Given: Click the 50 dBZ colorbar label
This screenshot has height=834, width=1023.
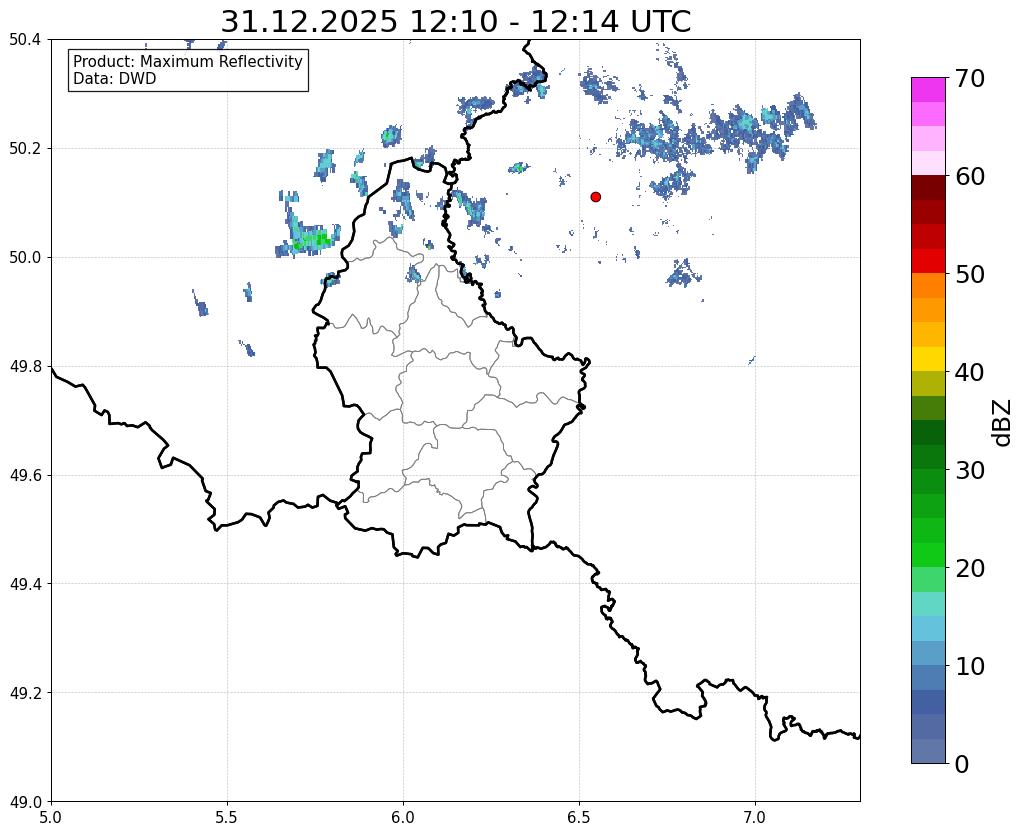Looking at the screenshot, I should [x=970, y=274].
